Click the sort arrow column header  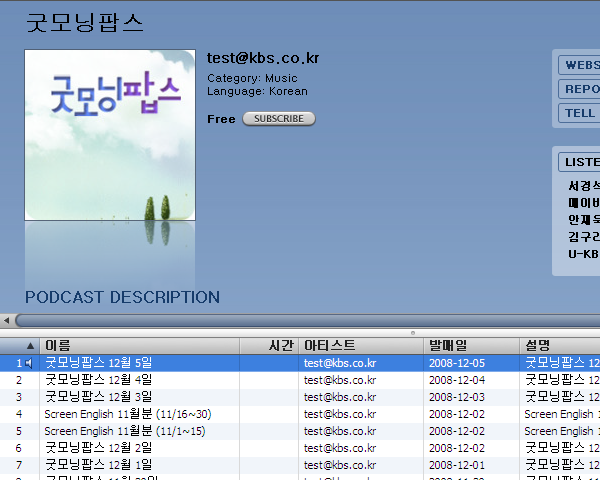(x=20, y=346)
